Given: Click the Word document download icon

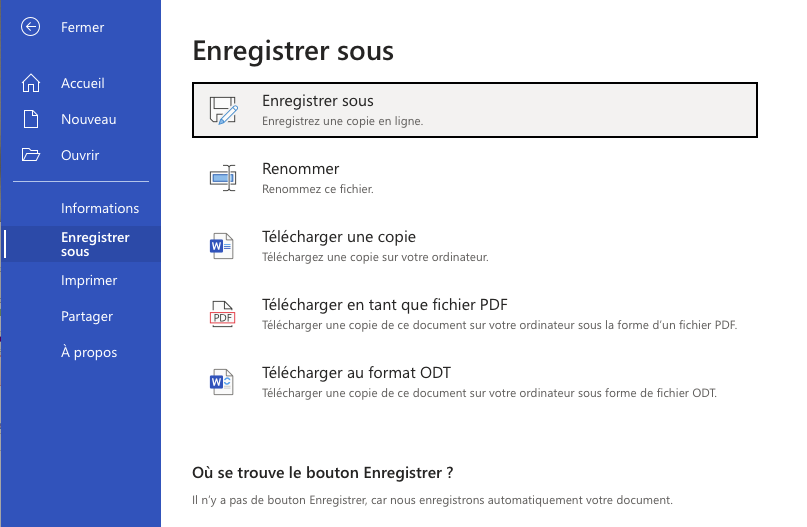Looking at the screenshot, I should tap(222, 246).
